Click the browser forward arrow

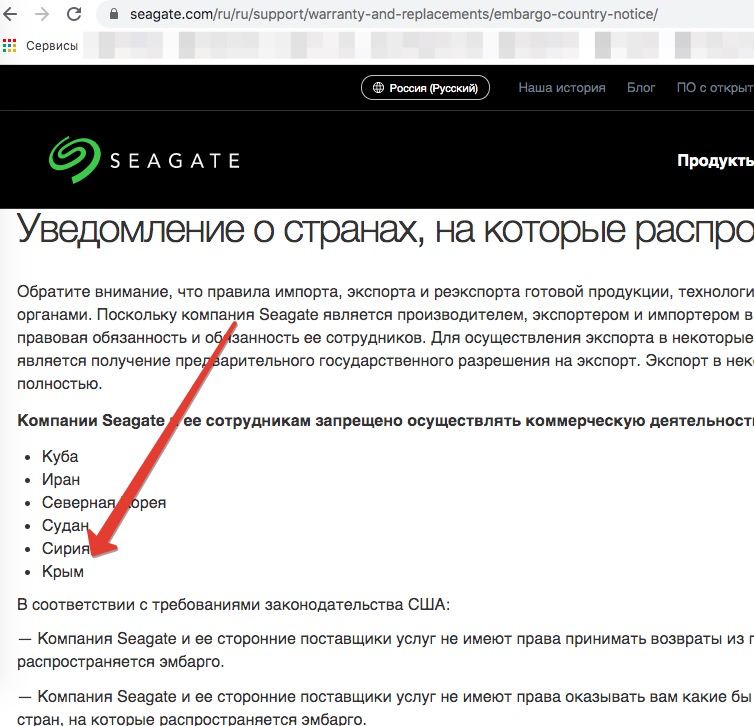pos(42,14)
